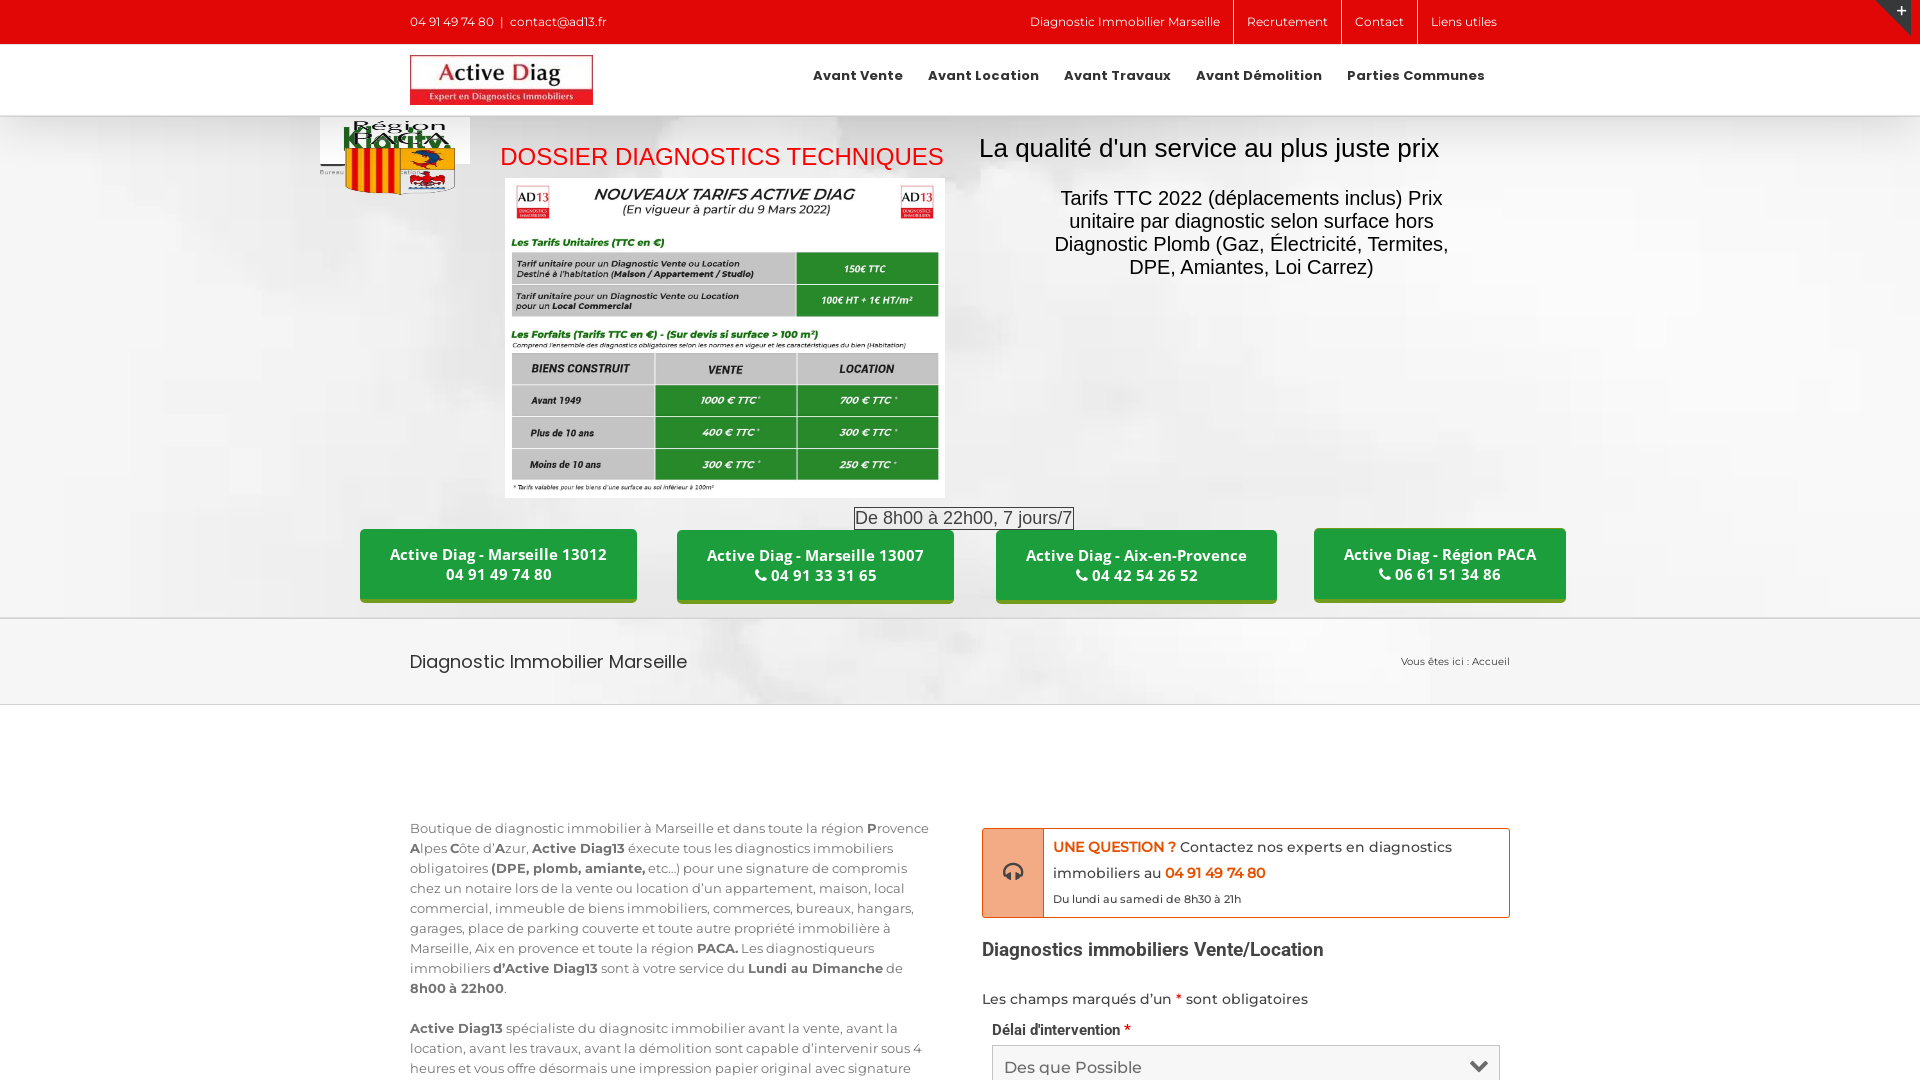Open the Avant Vente menu
The width and height of the screenshot is (1920, 1080).
pos(857,76)
